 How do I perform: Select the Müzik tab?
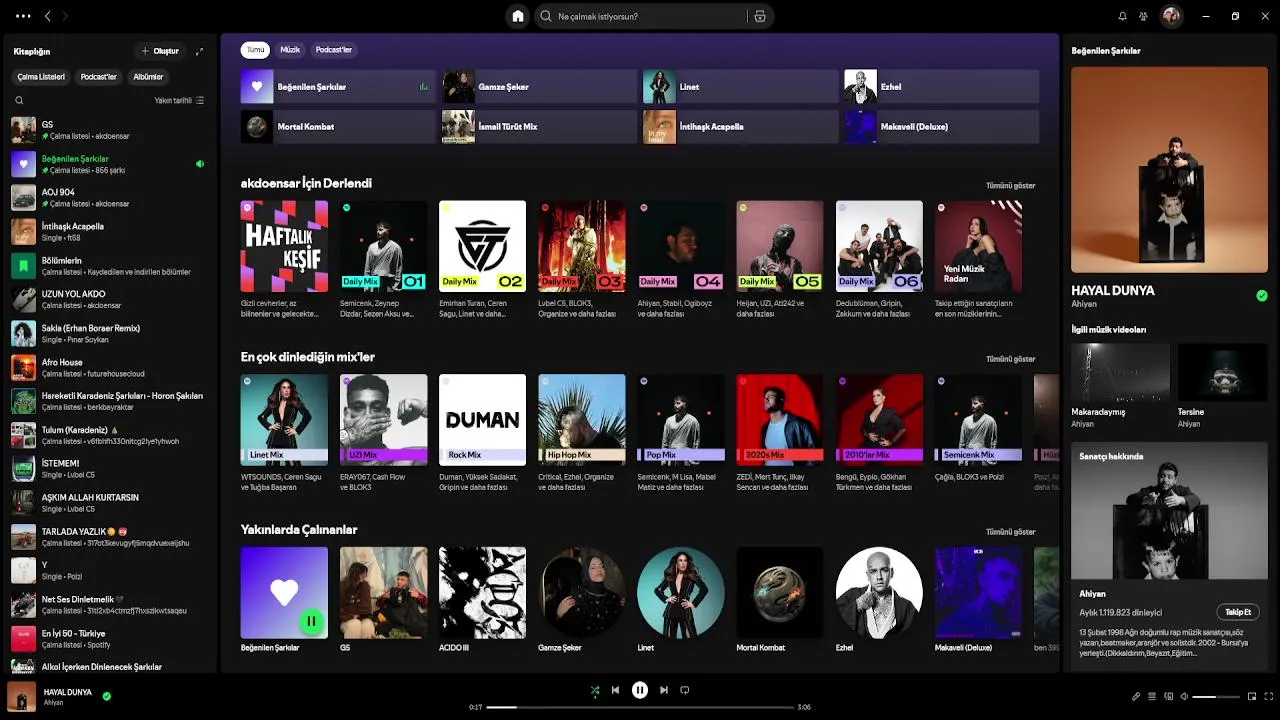[x=290, y=49]
